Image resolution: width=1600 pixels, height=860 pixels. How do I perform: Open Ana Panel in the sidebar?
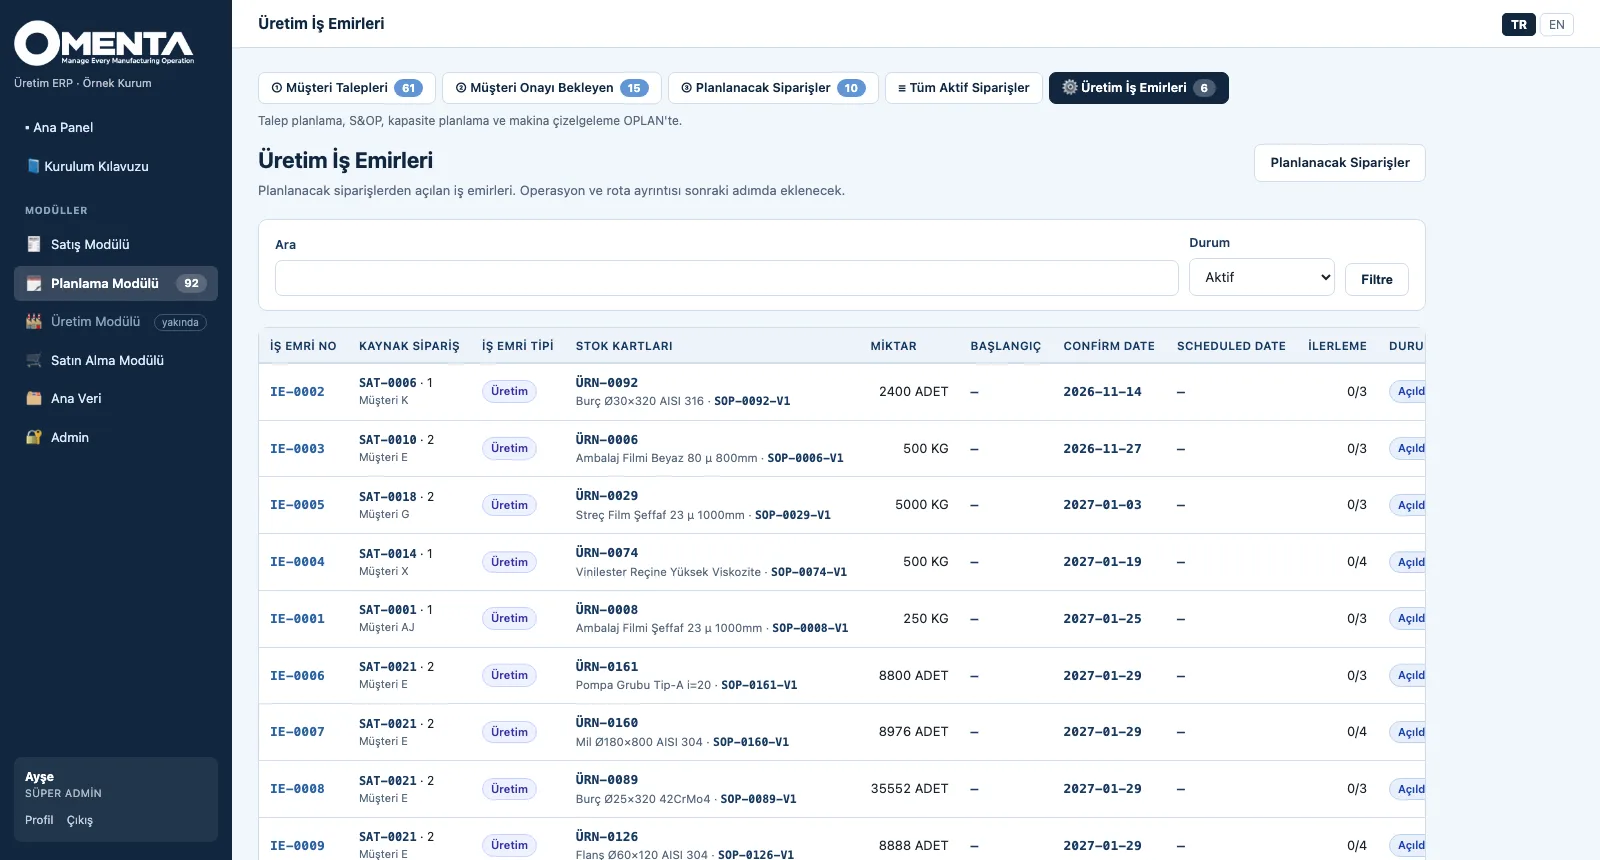point(116,127)
